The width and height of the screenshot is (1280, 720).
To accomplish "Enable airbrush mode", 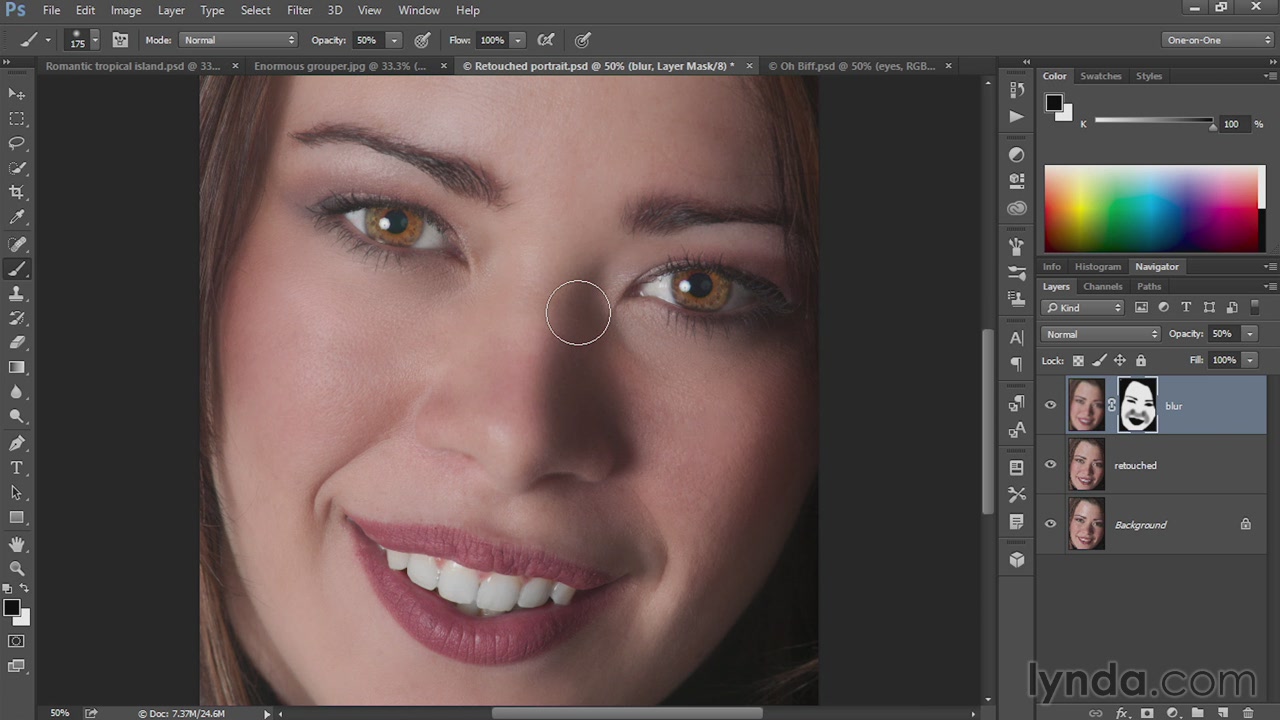I will pos(546,40).
